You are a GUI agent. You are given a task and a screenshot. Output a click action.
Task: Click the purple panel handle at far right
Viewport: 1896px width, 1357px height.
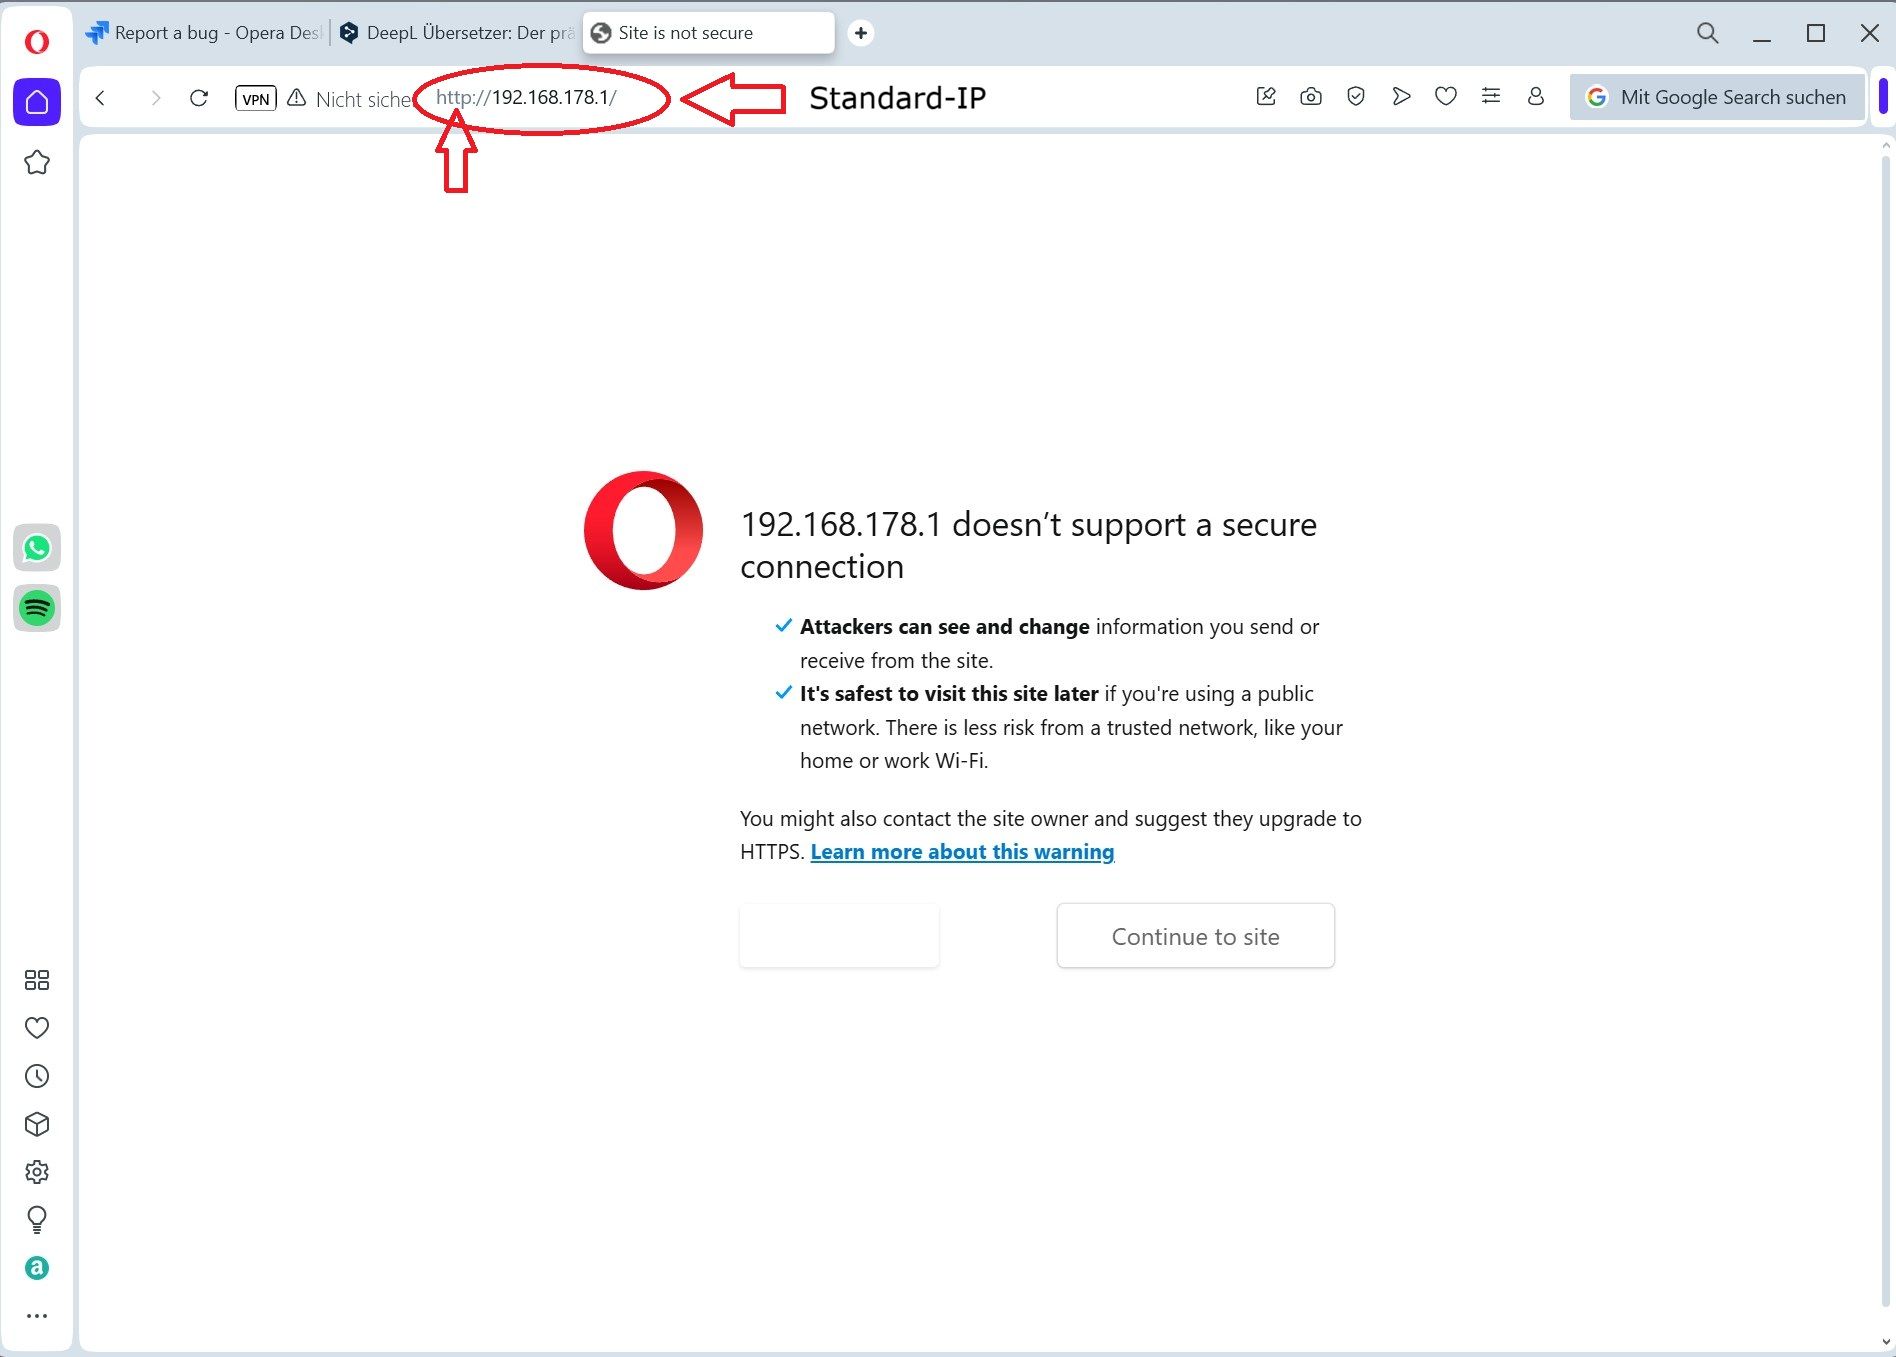(1883, 97)
